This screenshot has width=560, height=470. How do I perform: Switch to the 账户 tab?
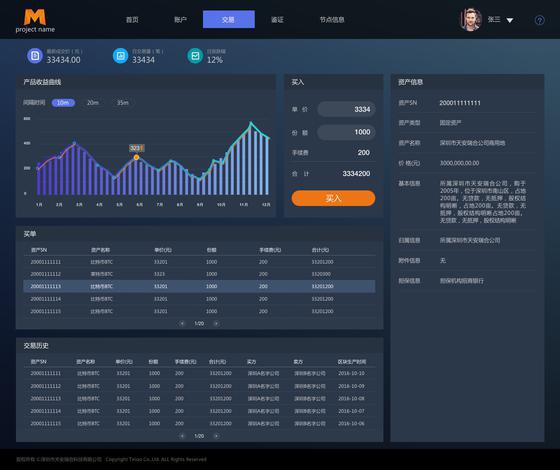180,20
